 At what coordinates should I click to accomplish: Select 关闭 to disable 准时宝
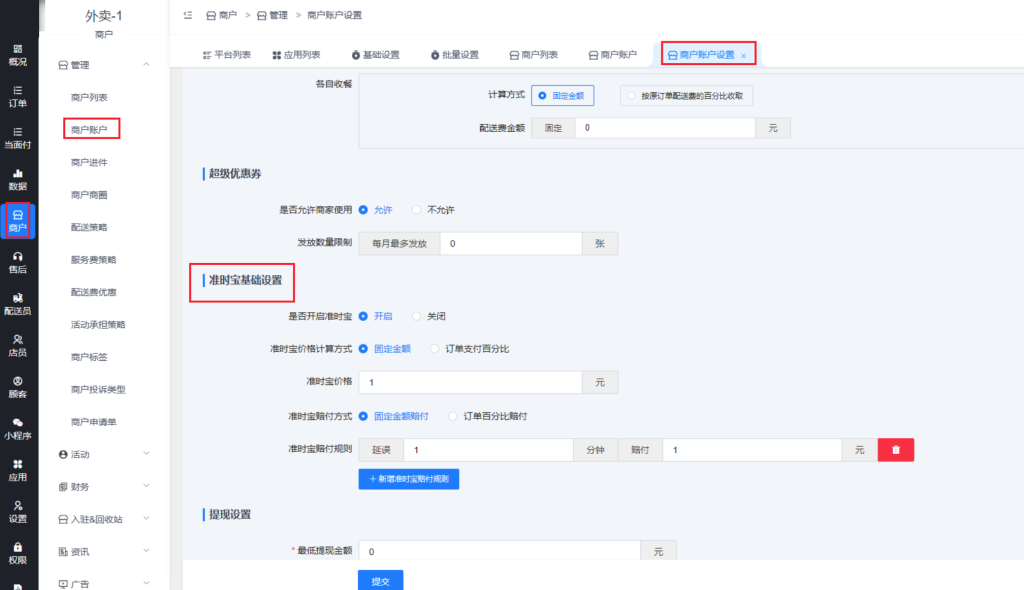(x=417, y=316)
